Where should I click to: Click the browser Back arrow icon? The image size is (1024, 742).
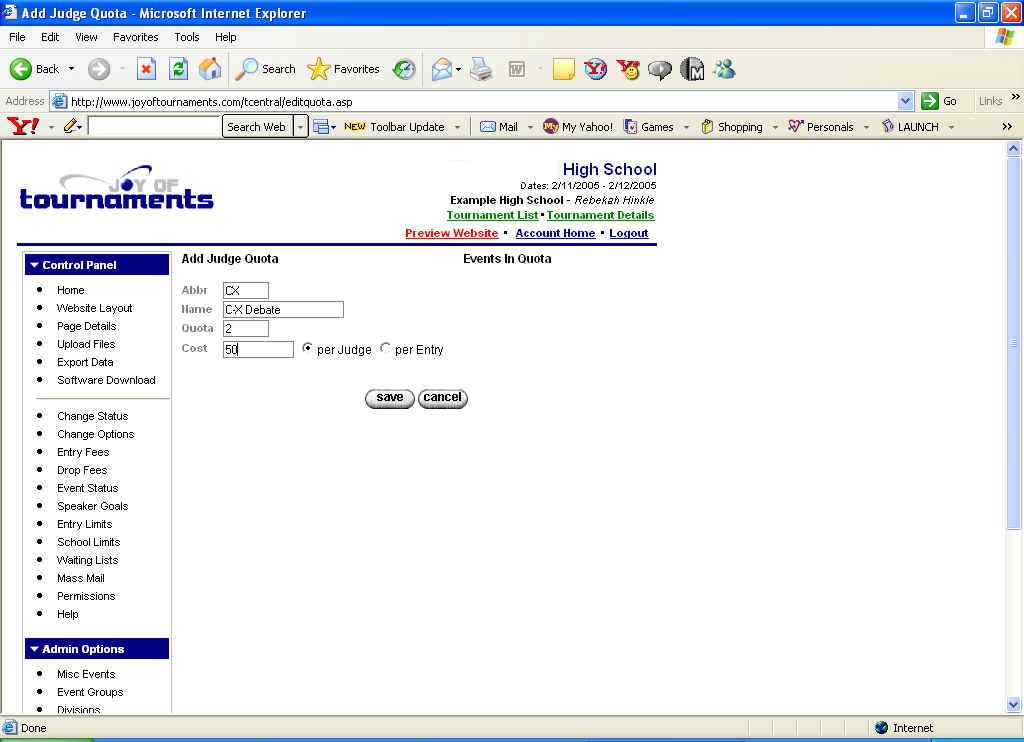[22, 69]
